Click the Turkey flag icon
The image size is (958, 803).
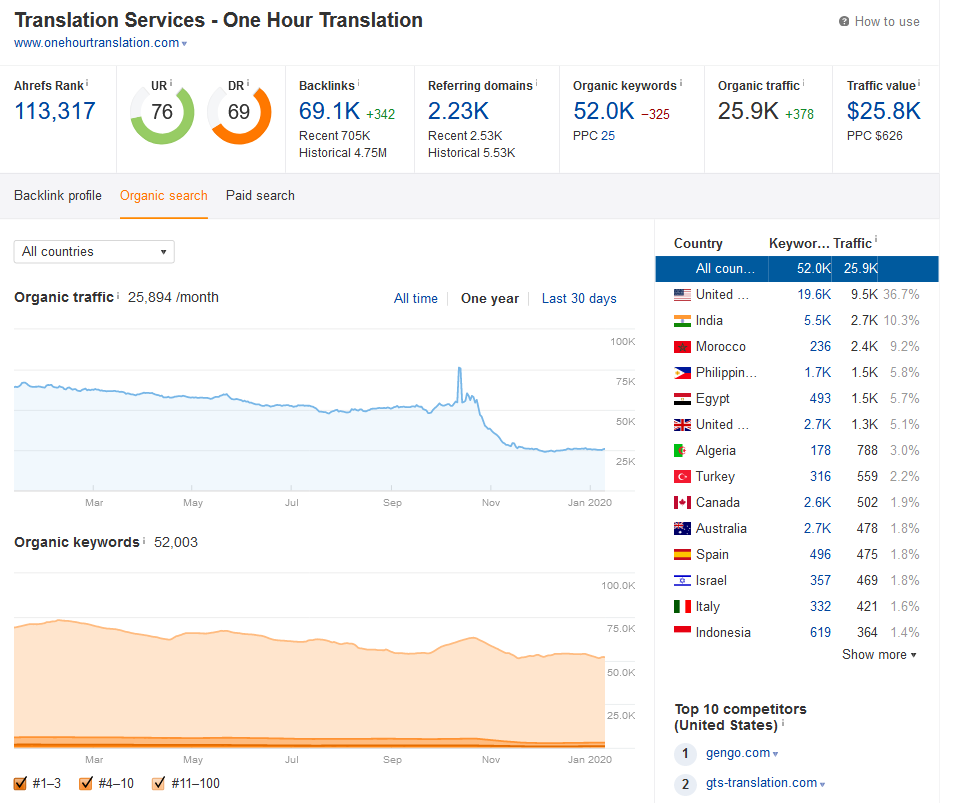pos(682,477)
